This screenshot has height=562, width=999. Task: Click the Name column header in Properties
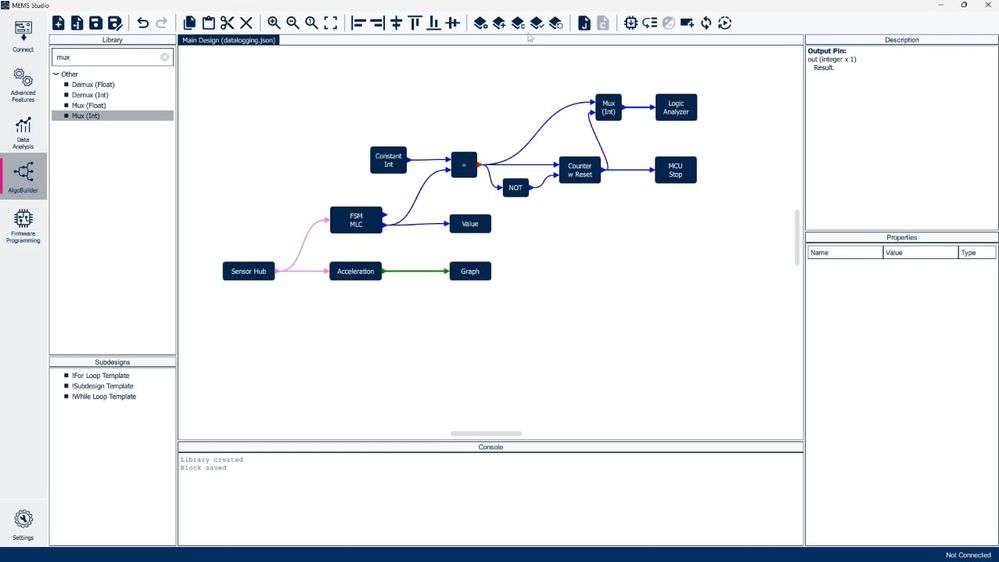[x=845, y=252]
